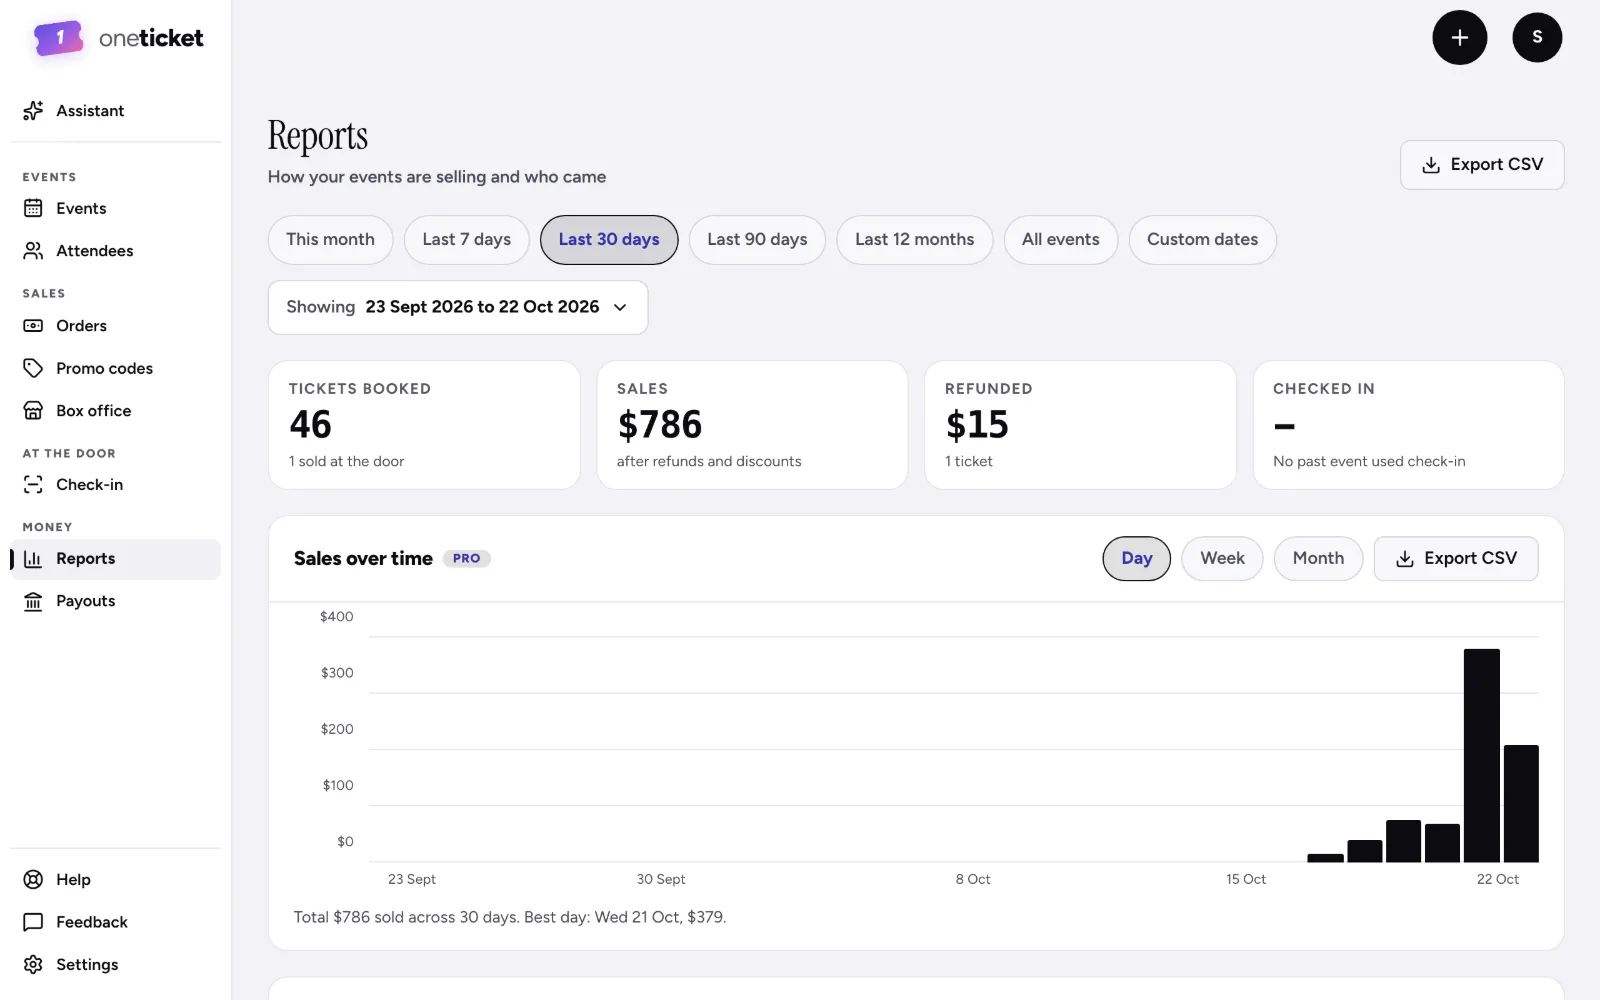
Task: Expand the Showing date range dropdown
Action: [x=458, y=307]
